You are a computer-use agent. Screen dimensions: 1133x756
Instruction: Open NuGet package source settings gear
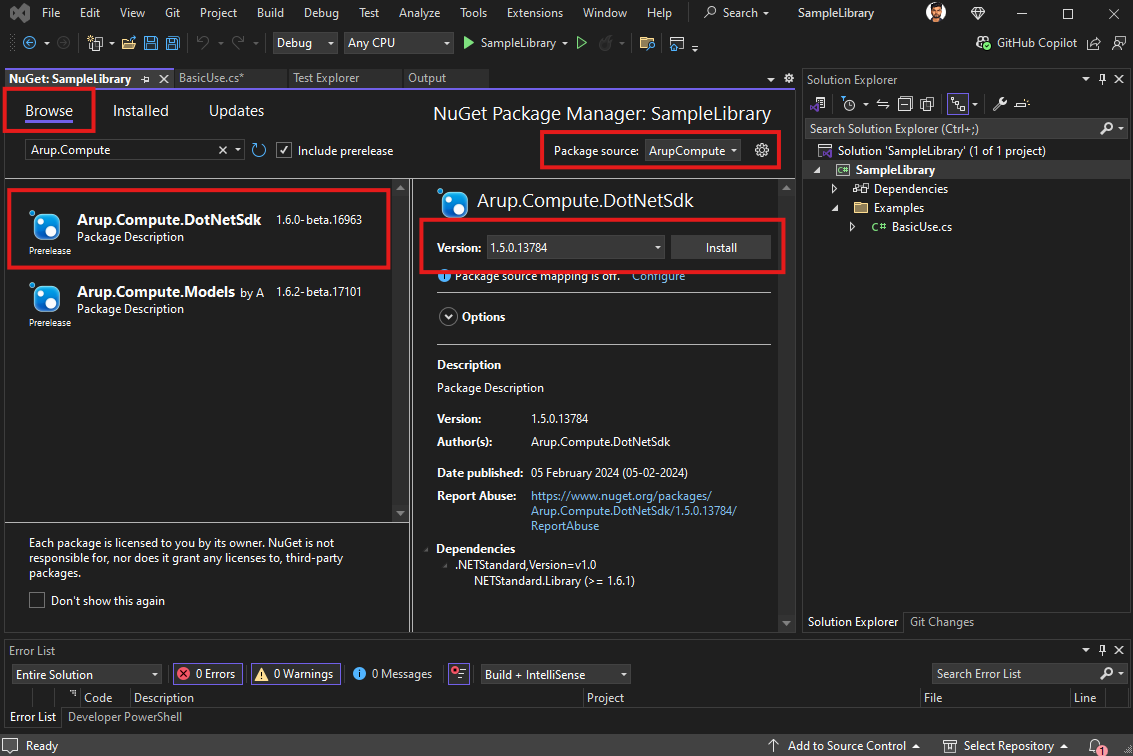[762, 150]
